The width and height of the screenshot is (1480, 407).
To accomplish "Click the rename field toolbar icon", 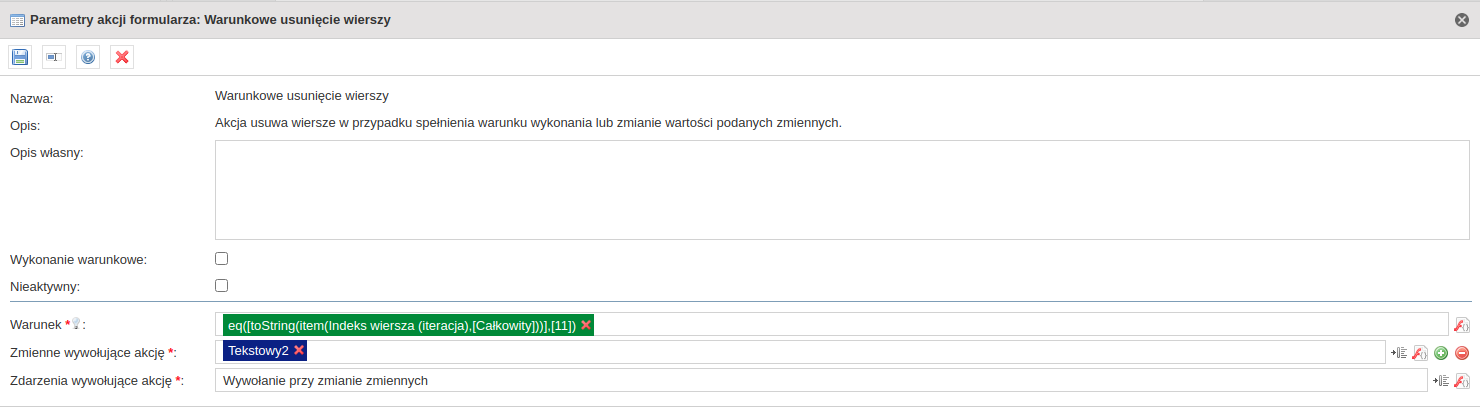I will 54,57.
